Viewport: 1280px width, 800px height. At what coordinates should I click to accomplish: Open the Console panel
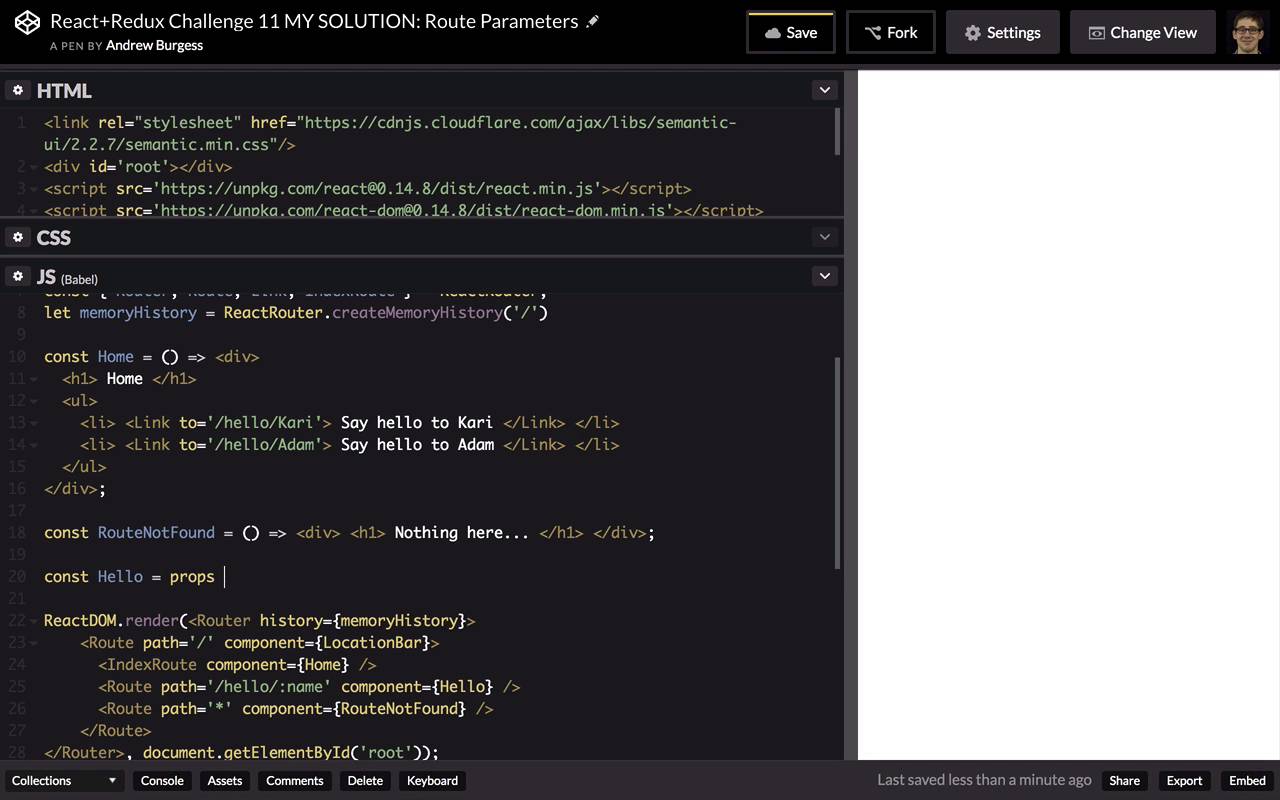click(x=162, y=781)
